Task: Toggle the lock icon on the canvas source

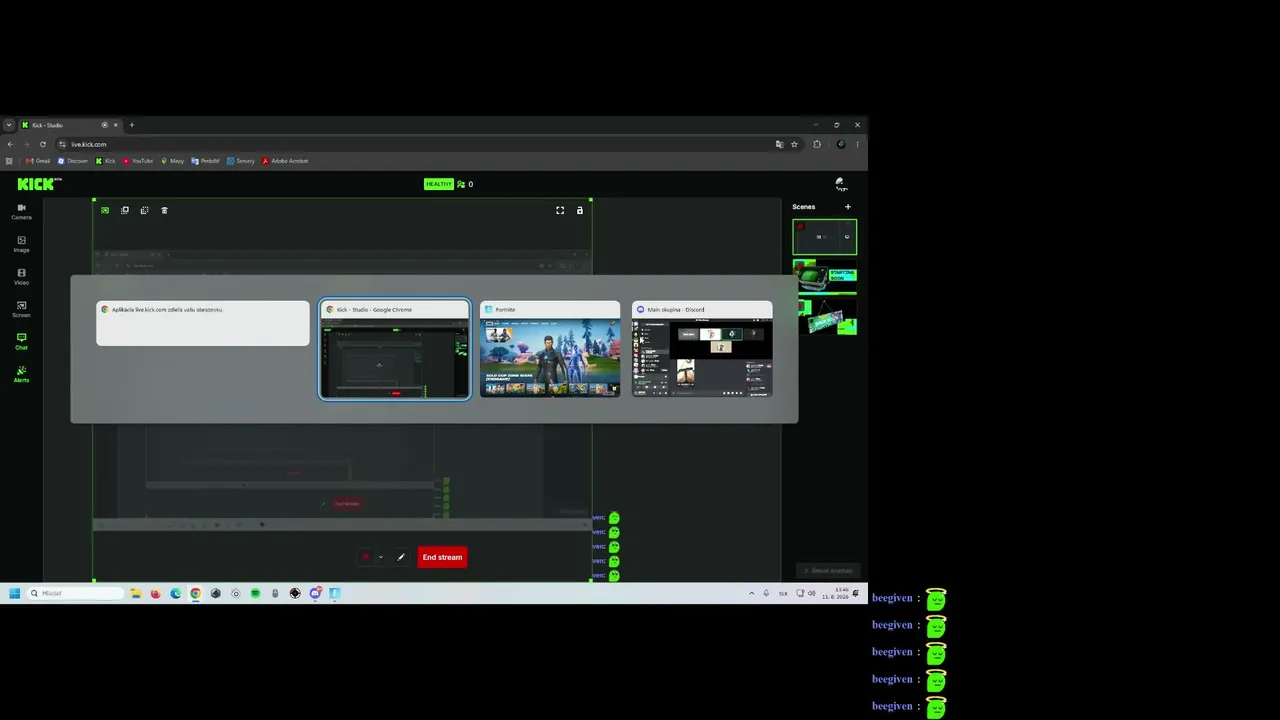Action: coord(580,210)
